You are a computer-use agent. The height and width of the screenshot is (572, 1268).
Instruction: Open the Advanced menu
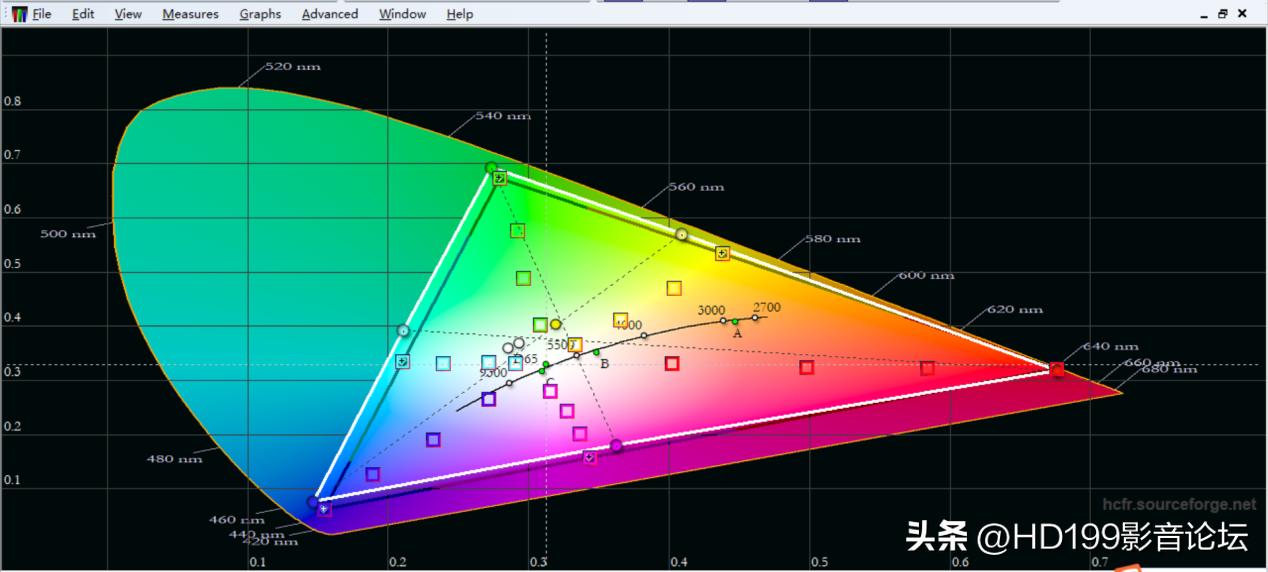(x=330, y=14)
